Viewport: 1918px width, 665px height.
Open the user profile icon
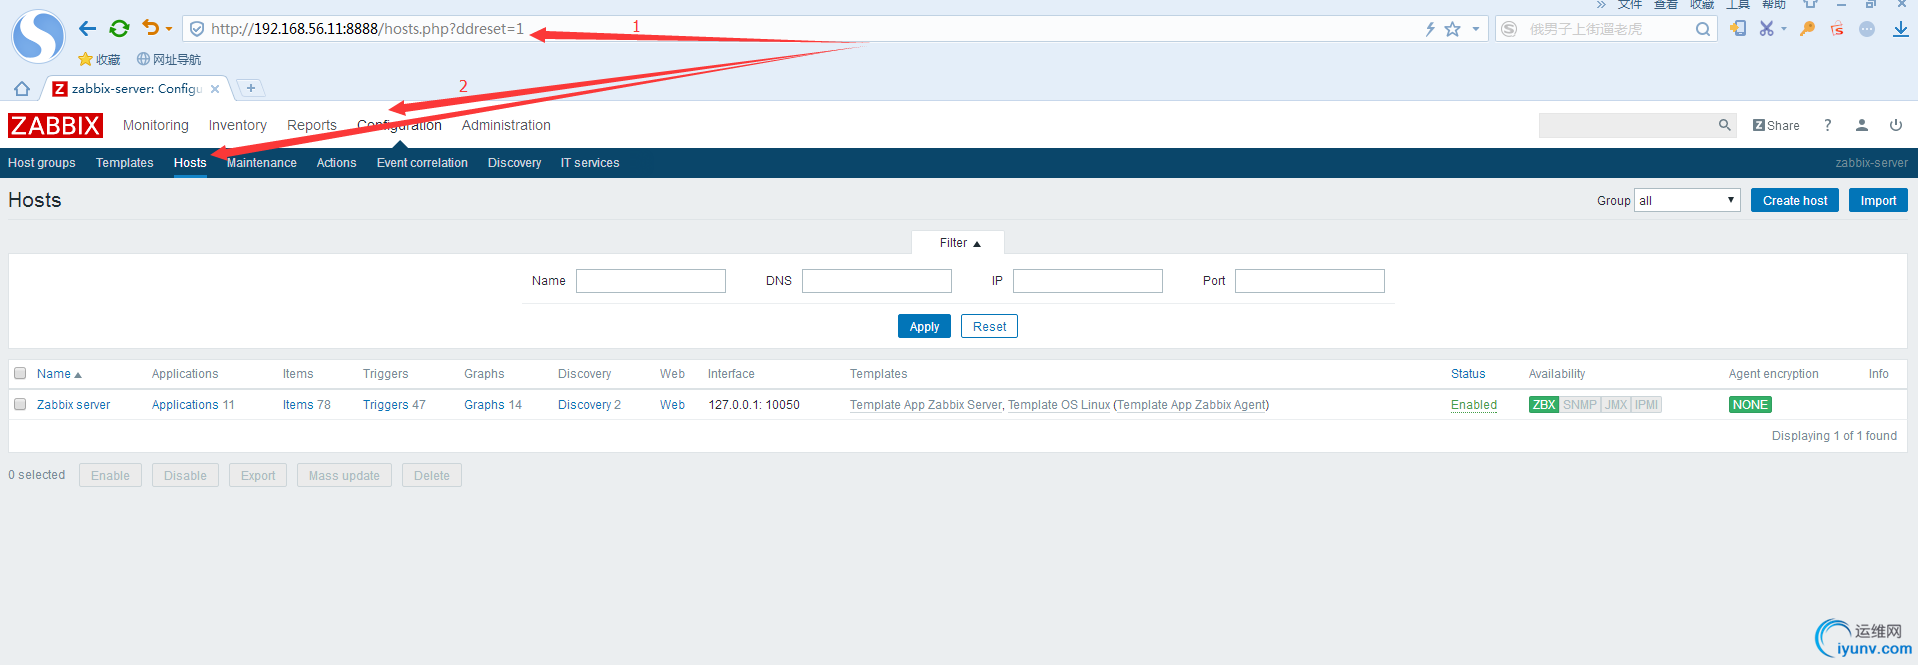pos(1861,125)
